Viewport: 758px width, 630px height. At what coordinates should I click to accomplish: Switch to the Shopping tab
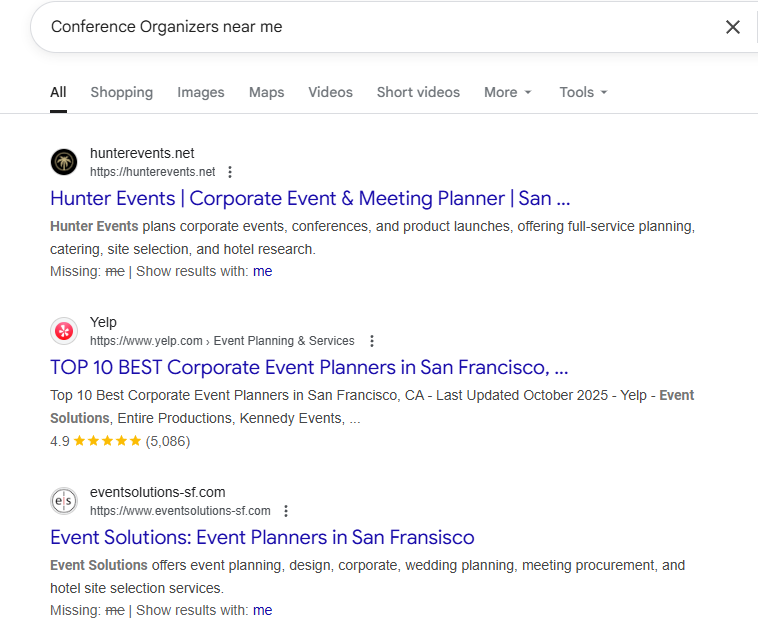pos(121,92)
